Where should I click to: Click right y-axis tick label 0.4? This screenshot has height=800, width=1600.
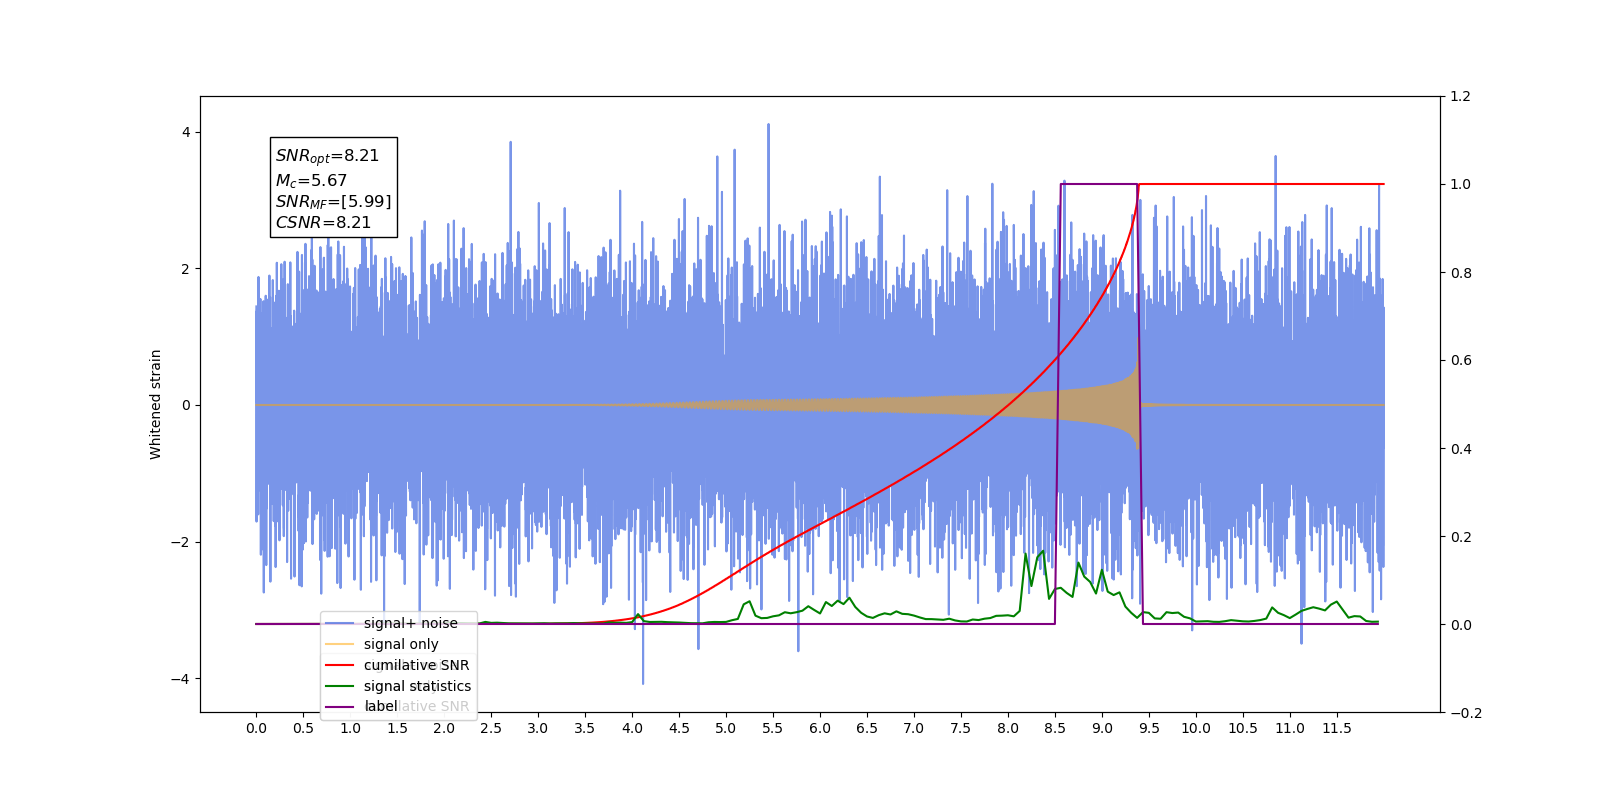(1461, 448)
